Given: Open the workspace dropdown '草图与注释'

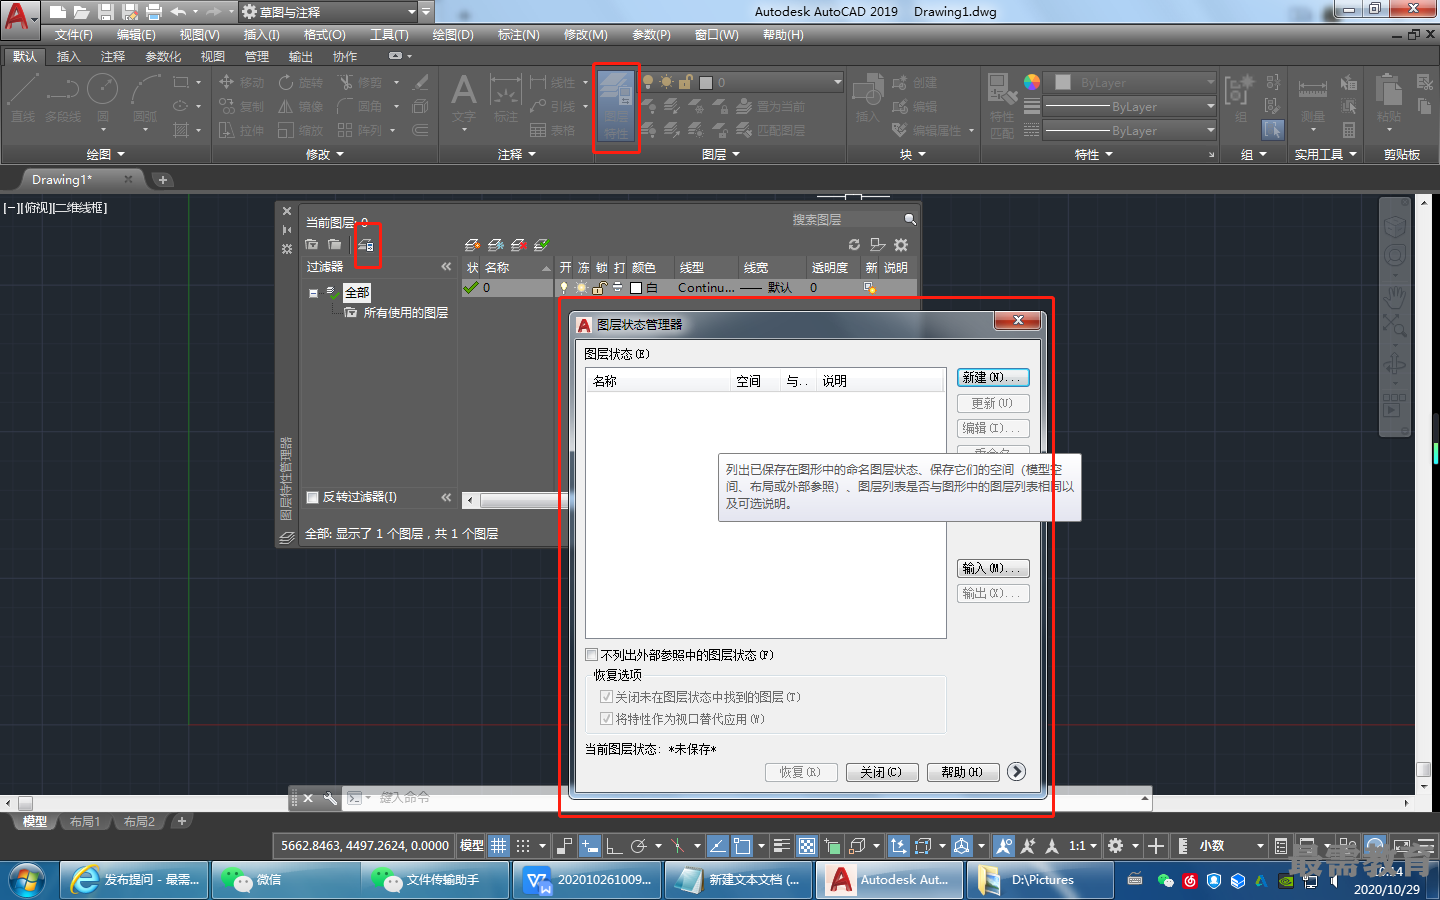Looking at the screenshot, I should click(328, 12).
